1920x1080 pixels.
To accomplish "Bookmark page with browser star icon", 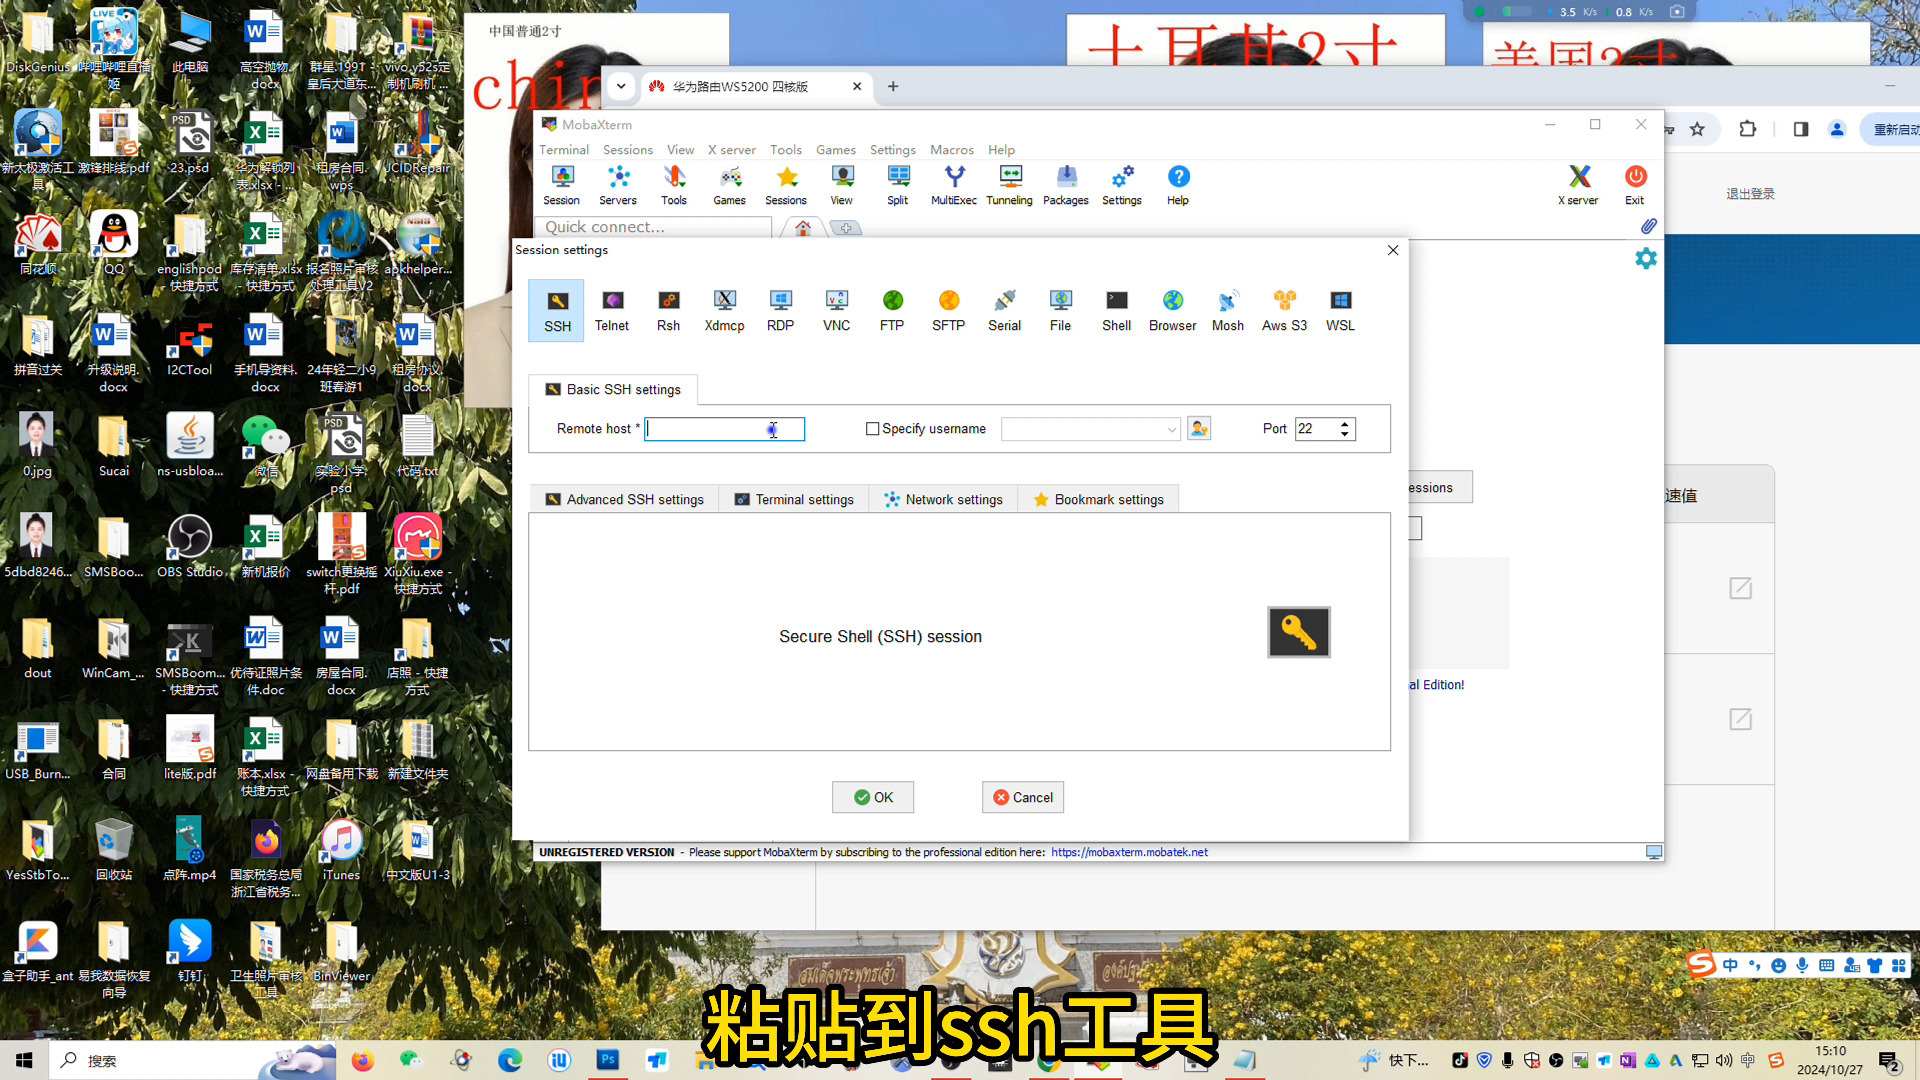I will pos(1697,129).
